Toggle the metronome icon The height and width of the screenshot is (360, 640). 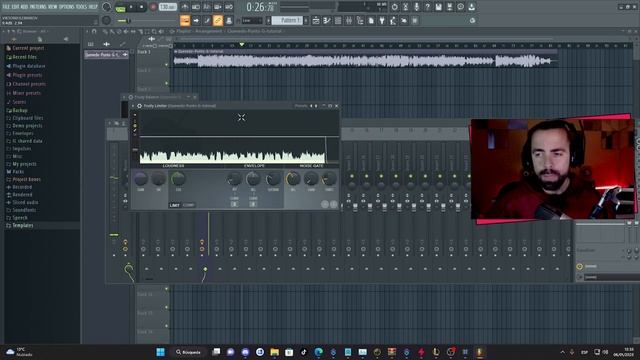pyautogui.click(x=185, y=7)
